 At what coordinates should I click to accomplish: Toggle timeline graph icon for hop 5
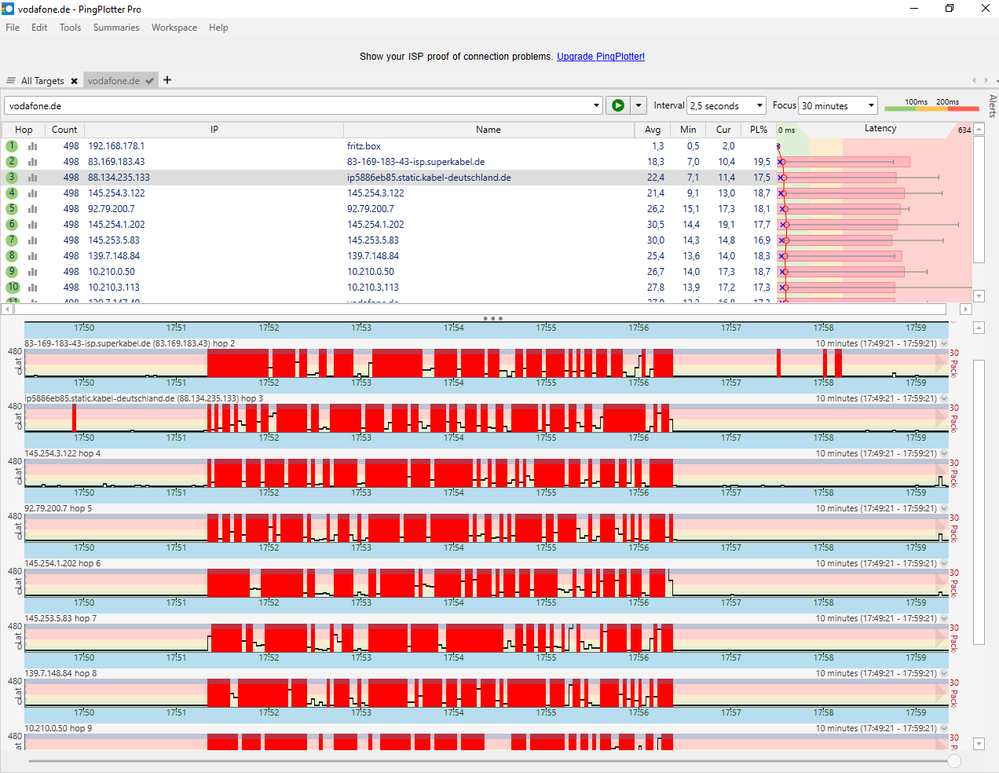[32, 209]
